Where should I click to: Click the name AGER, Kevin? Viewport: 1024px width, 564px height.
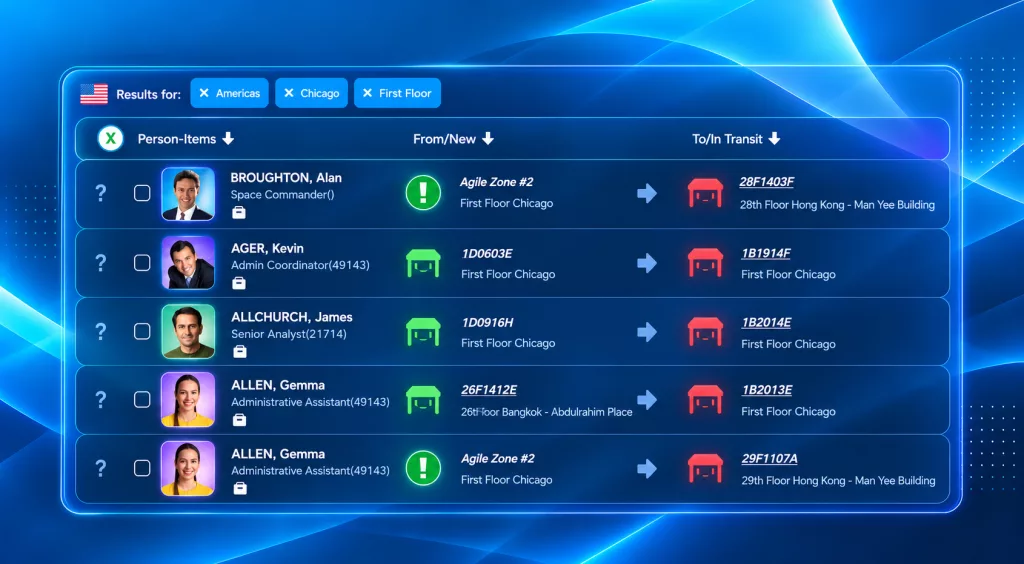[267, 249]
